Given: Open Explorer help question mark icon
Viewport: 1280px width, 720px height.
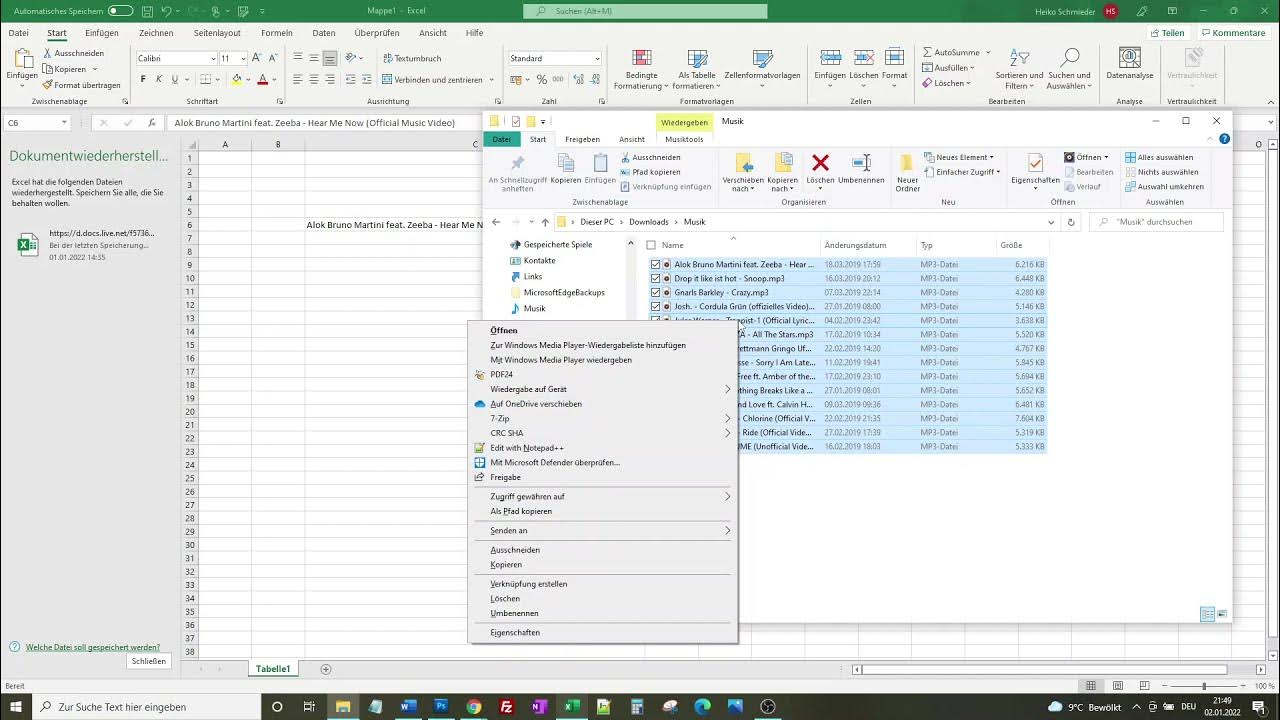Looking at the screenshot, I should [1224, 139].
